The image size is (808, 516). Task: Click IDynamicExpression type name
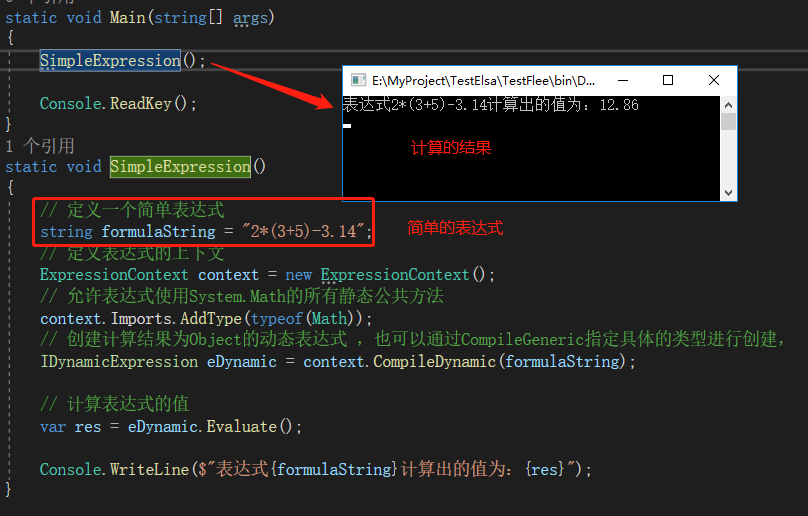[x=119, y=362]
